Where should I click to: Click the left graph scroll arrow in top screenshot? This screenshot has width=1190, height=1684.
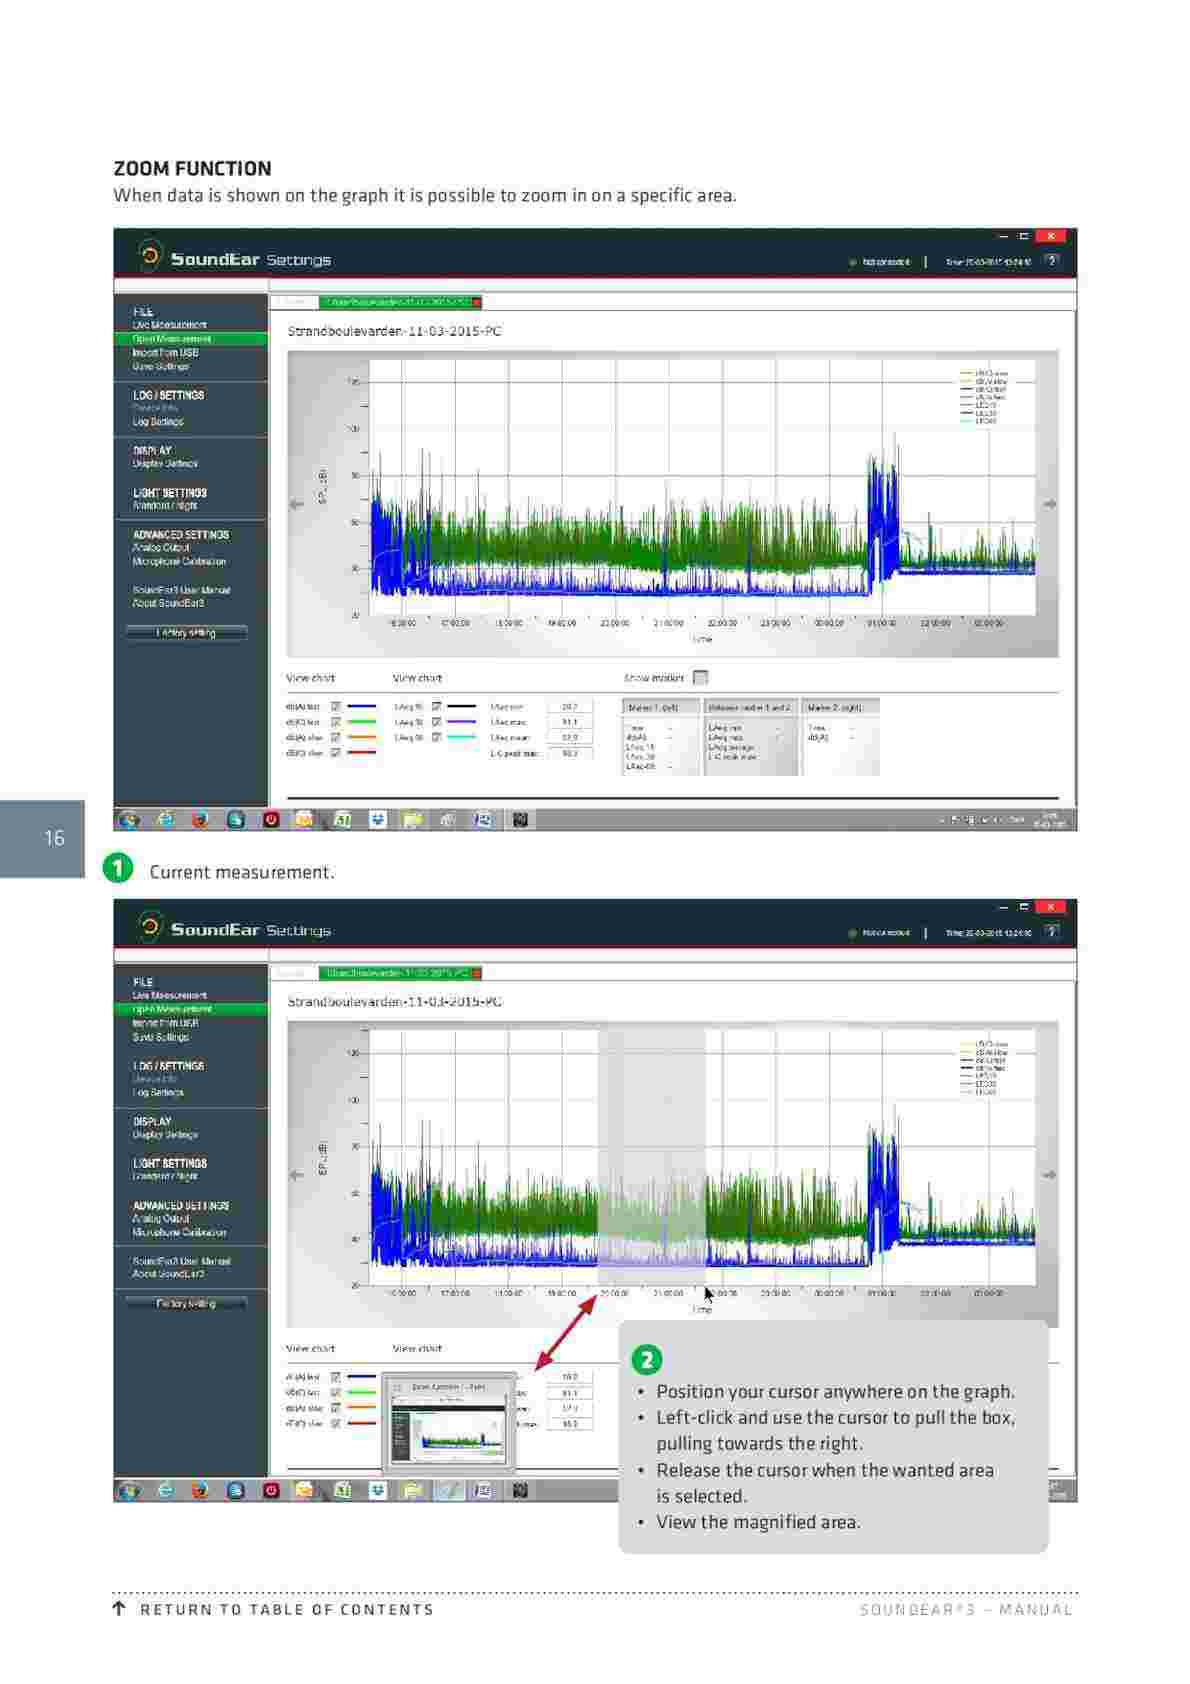click(296, 504)
